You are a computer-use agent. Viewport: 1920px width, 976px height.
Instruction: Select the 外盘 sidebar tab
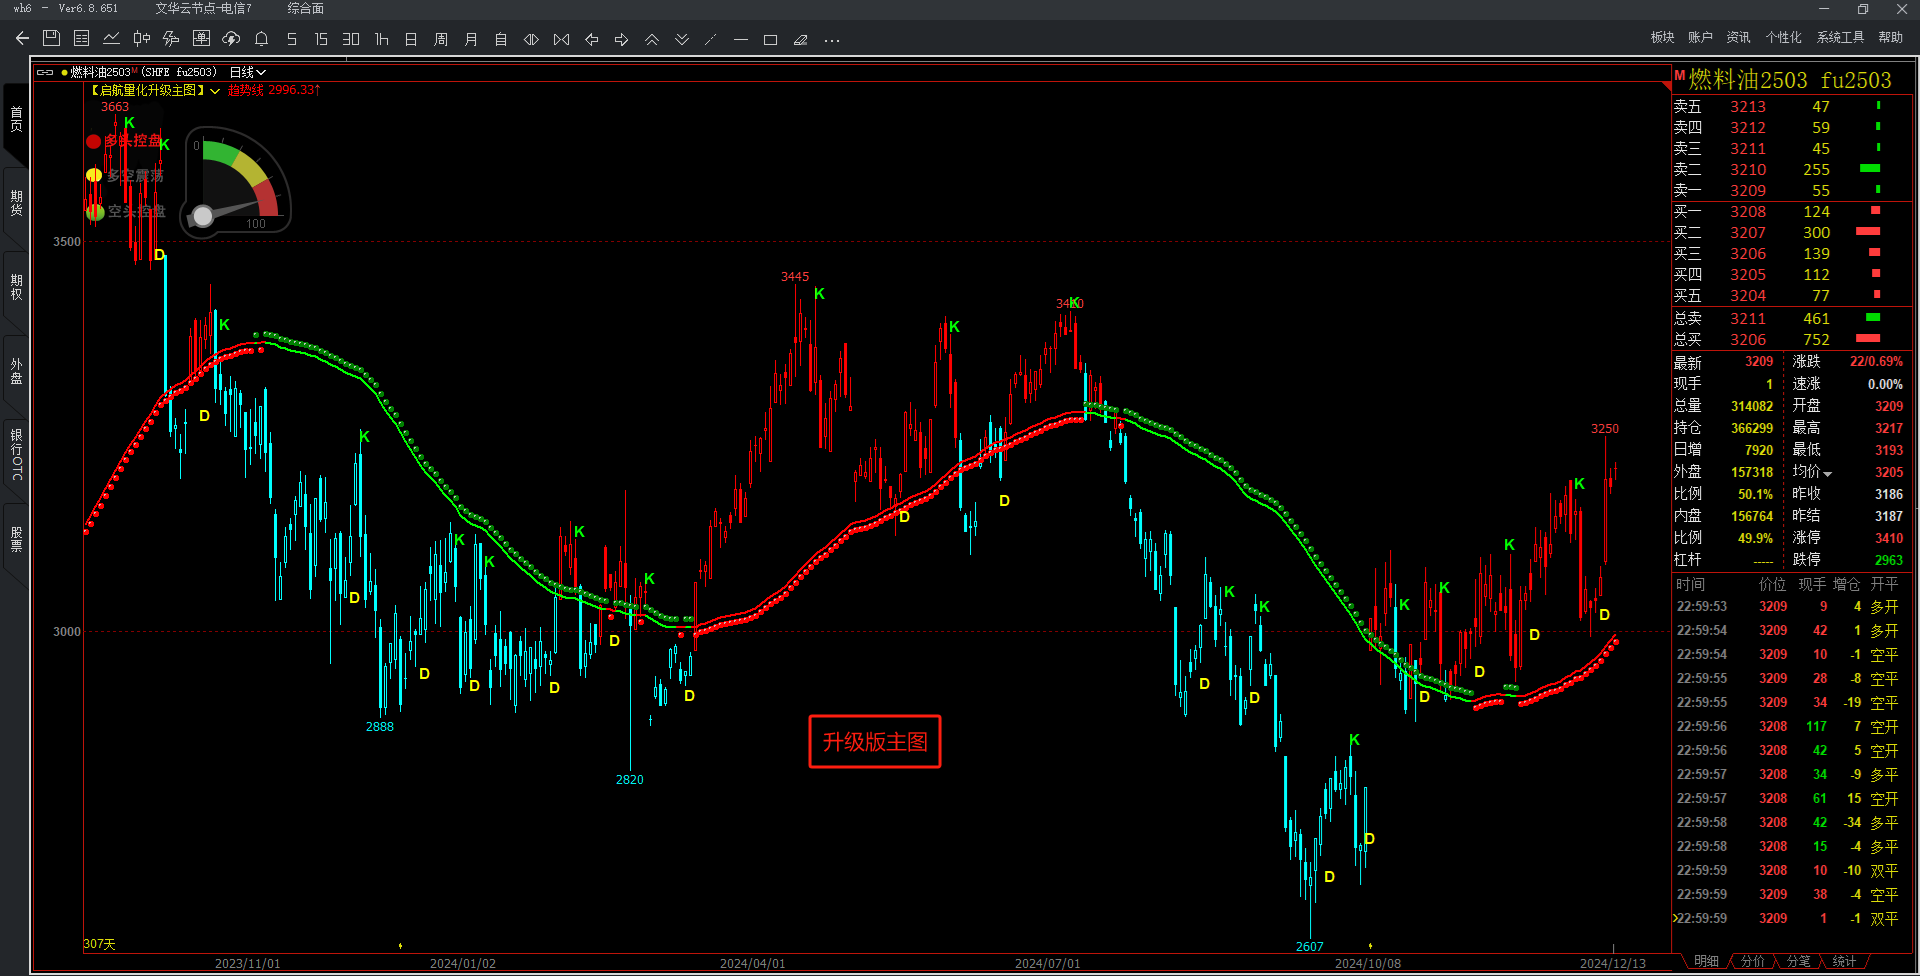[x=16, y=371]
